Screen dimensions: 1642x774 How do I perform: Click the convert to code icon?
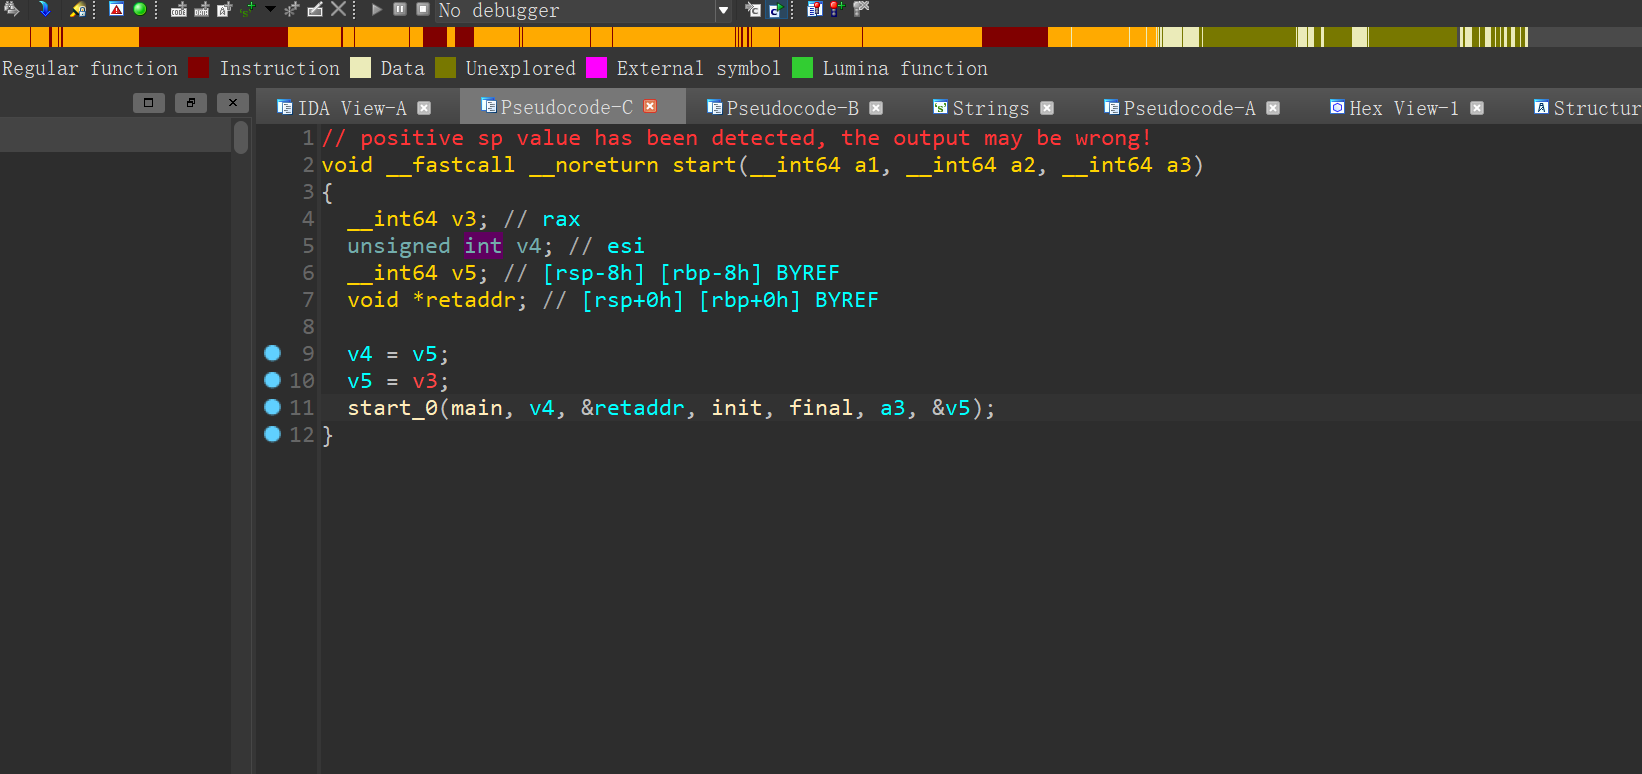pyautogui.click(x=179, y=10)
